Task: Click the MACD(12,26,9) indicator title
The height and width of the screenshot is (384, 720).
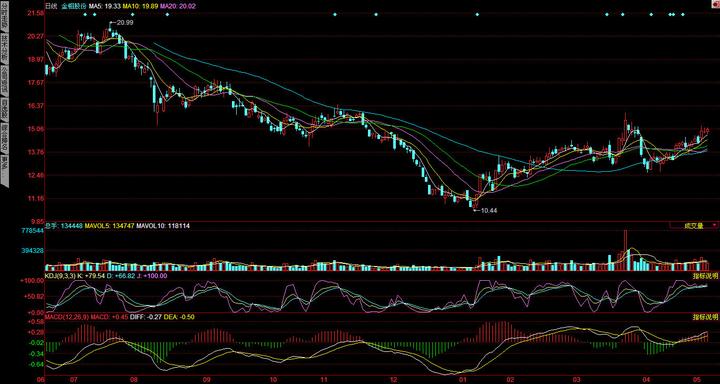Action: pos(66,317)
